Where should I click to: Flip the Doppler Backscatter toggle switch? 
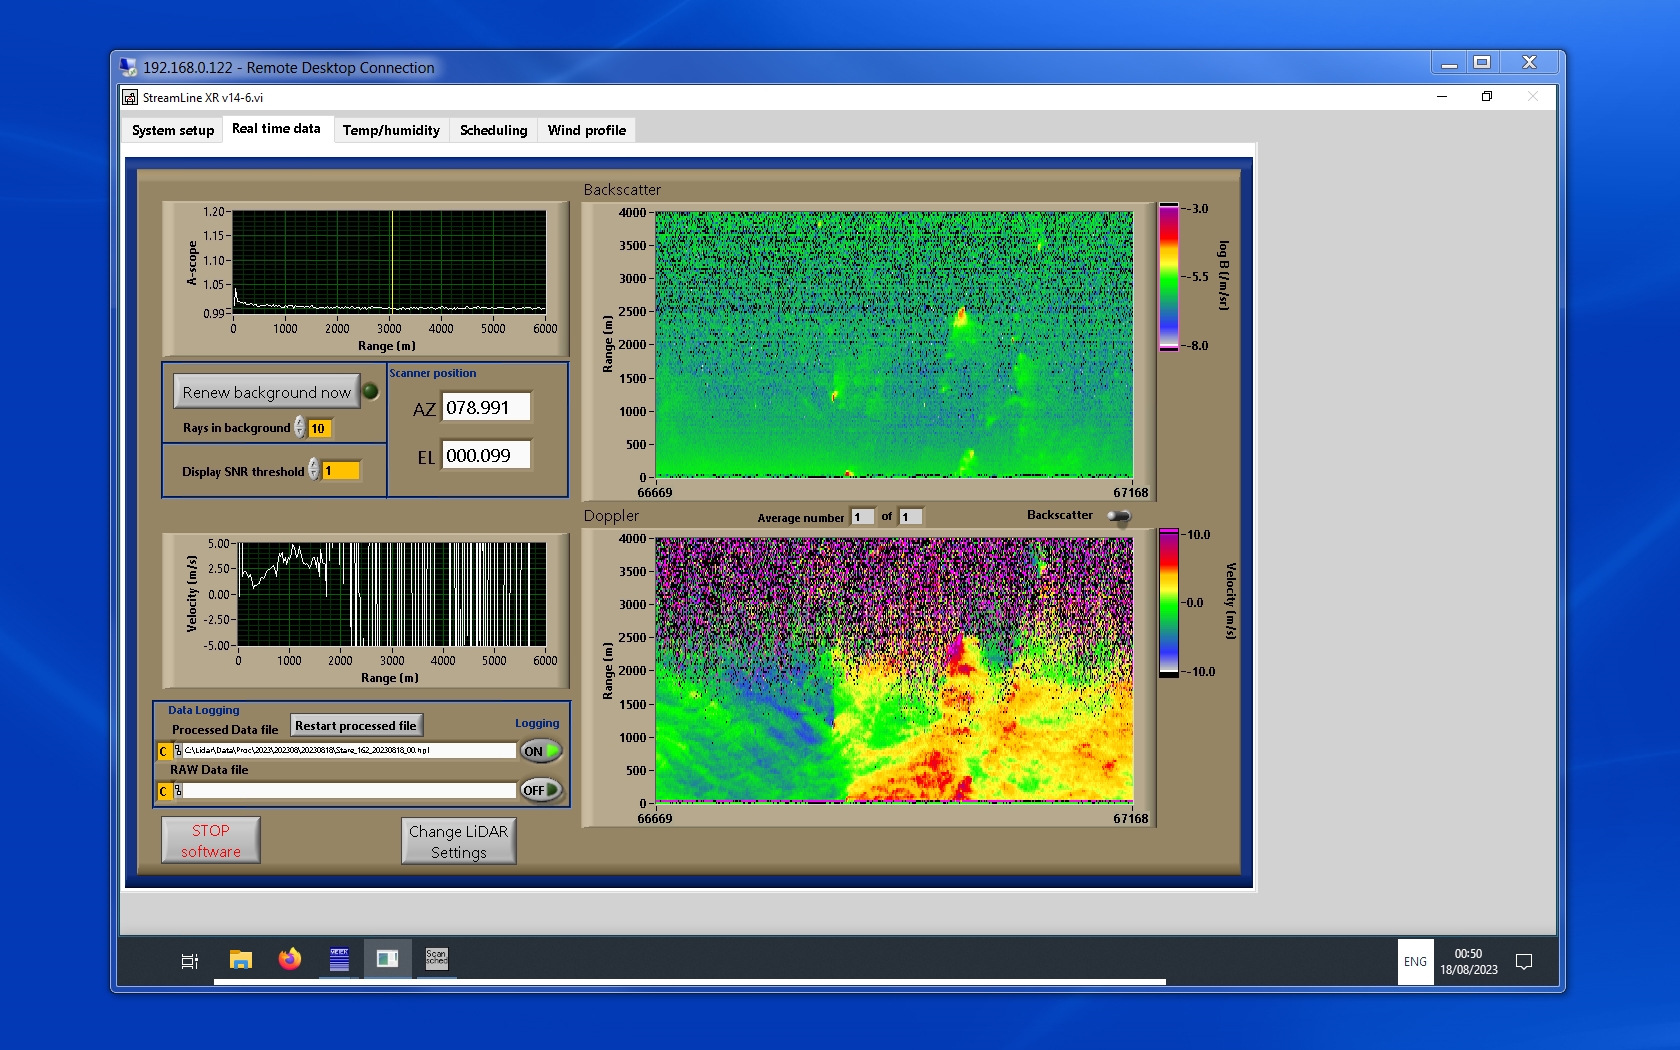click(1119, 516)
